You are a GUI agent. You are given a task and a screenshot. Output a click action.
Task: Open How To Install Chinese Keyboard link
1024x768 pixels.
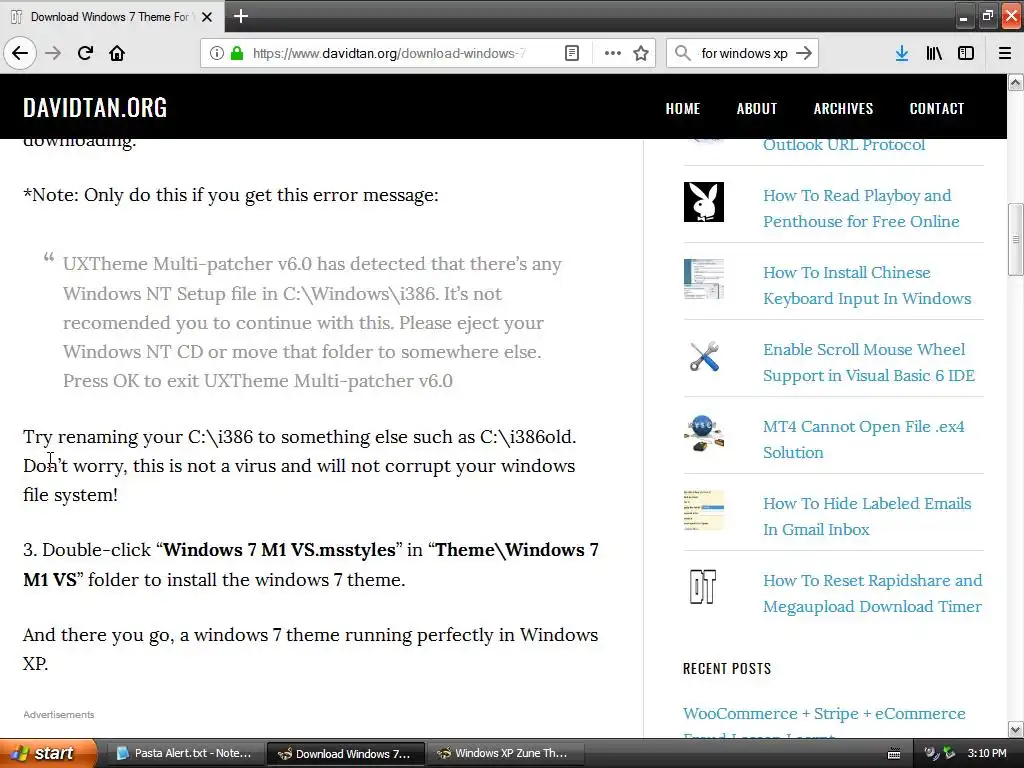tap(867, 285)
